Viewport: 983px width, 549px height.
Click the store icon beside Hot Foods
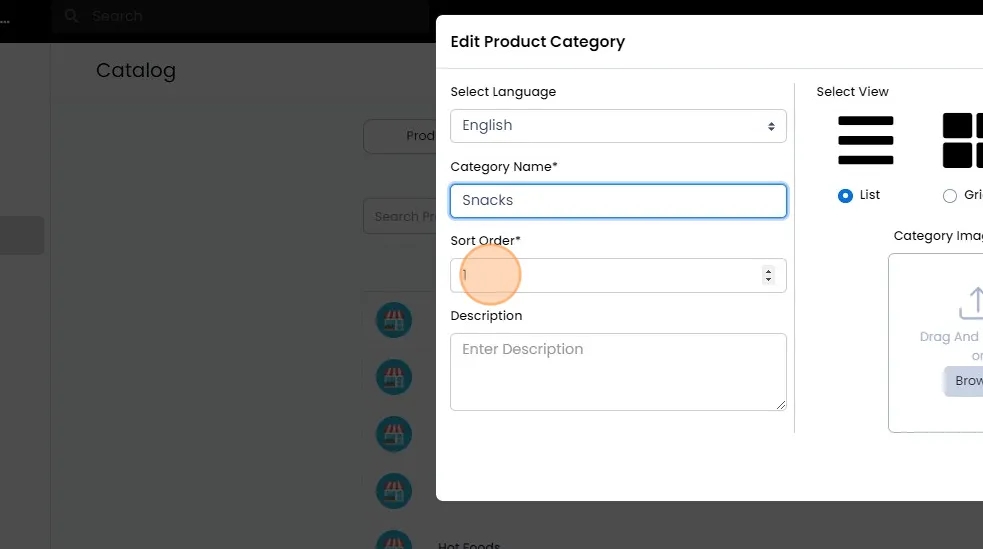[394, 540]
